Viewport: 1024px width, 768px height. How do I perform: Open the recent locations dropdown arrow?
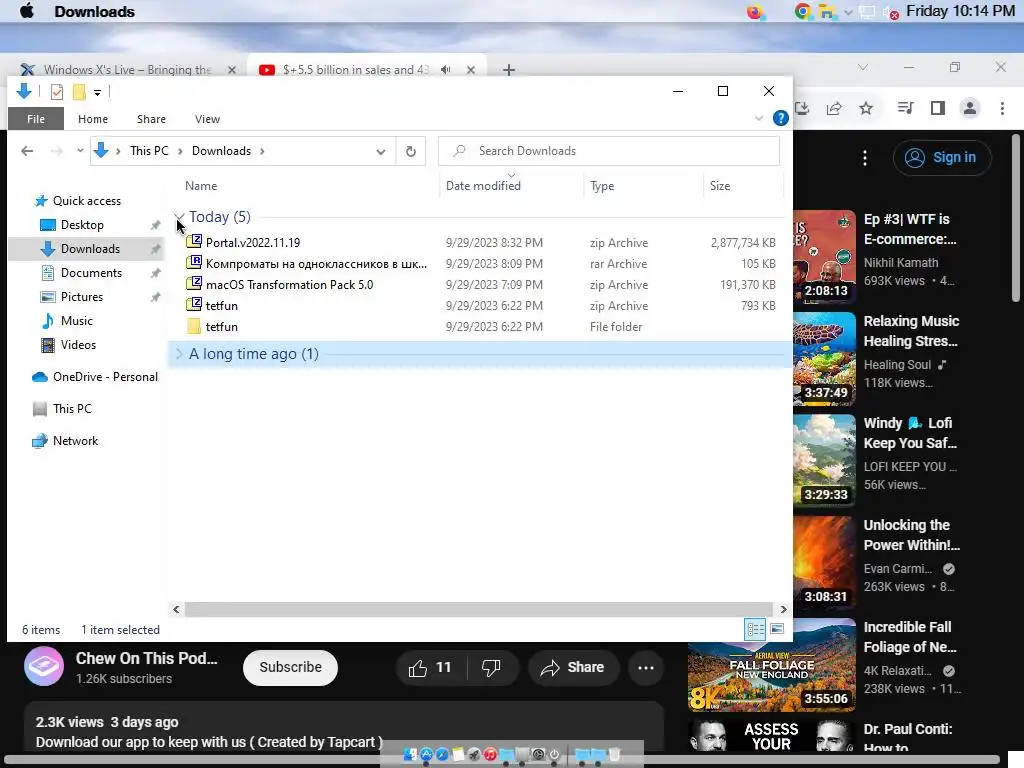click(80, 151)
